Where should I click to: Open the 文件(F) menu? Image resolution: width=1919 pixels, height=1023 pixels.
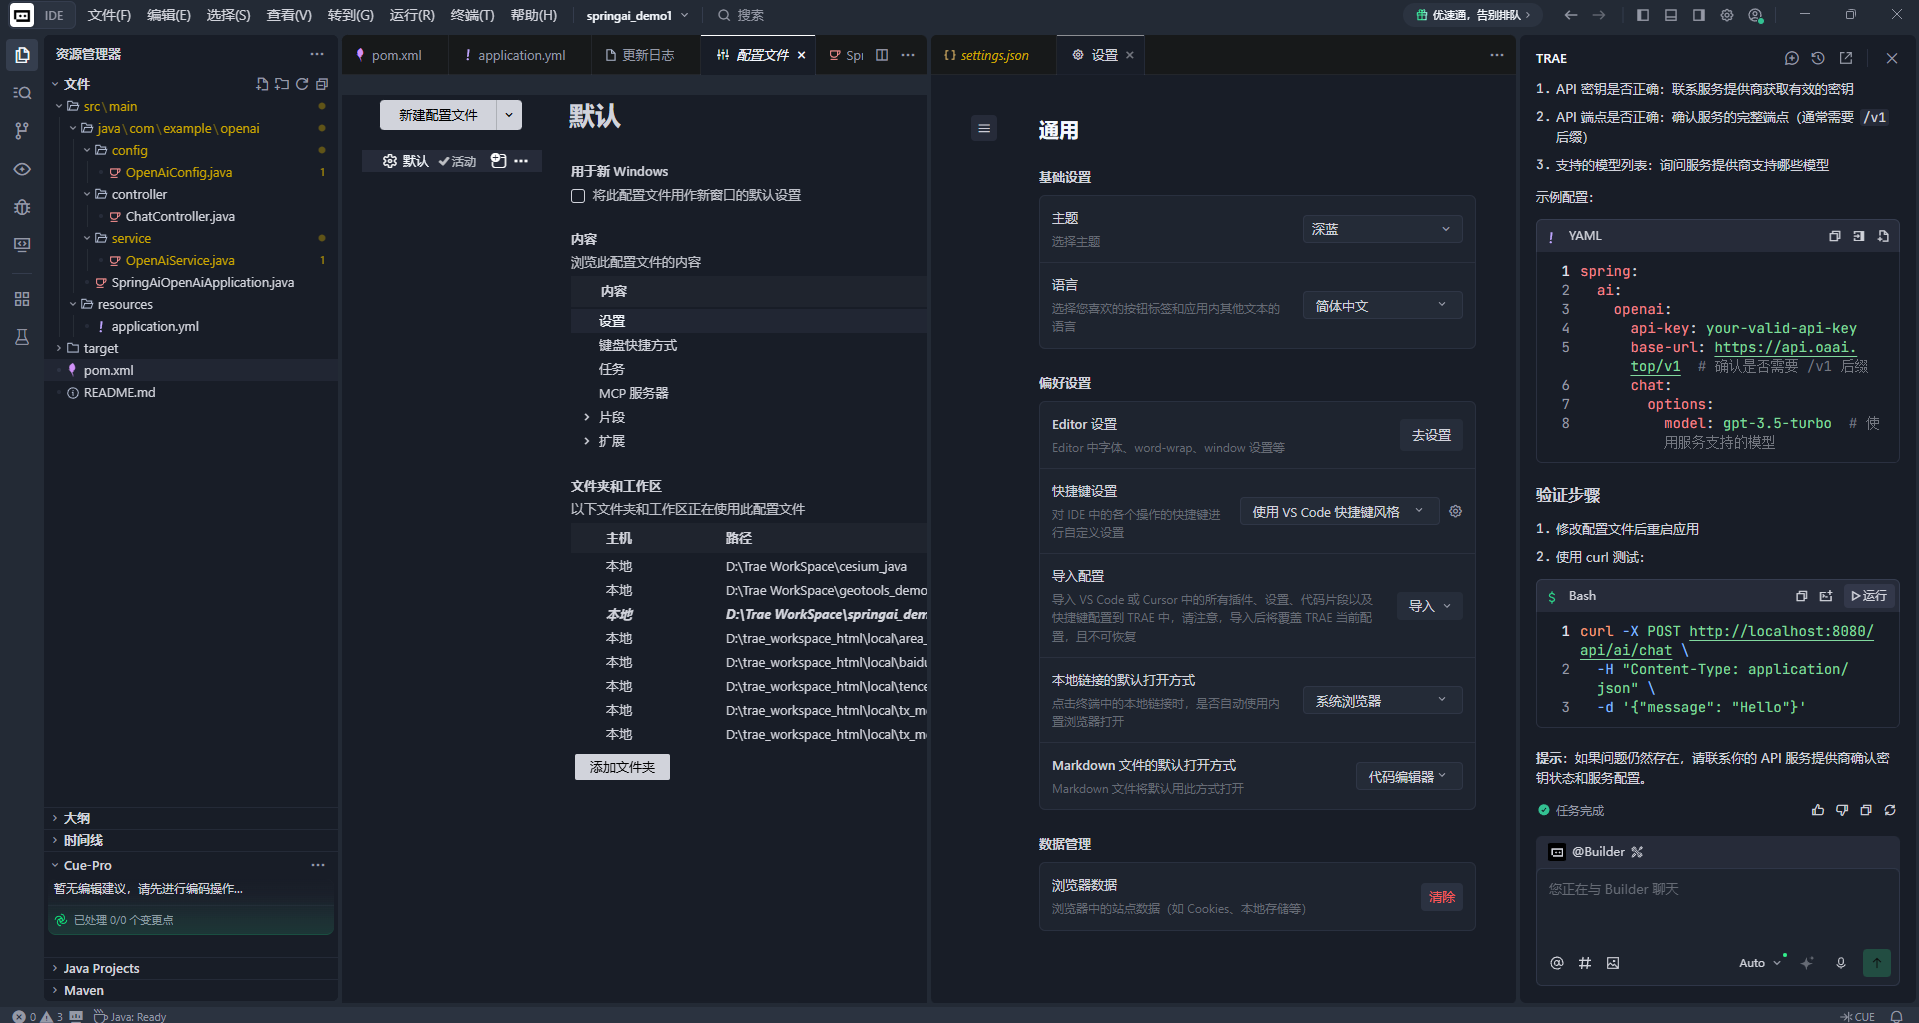109,15
